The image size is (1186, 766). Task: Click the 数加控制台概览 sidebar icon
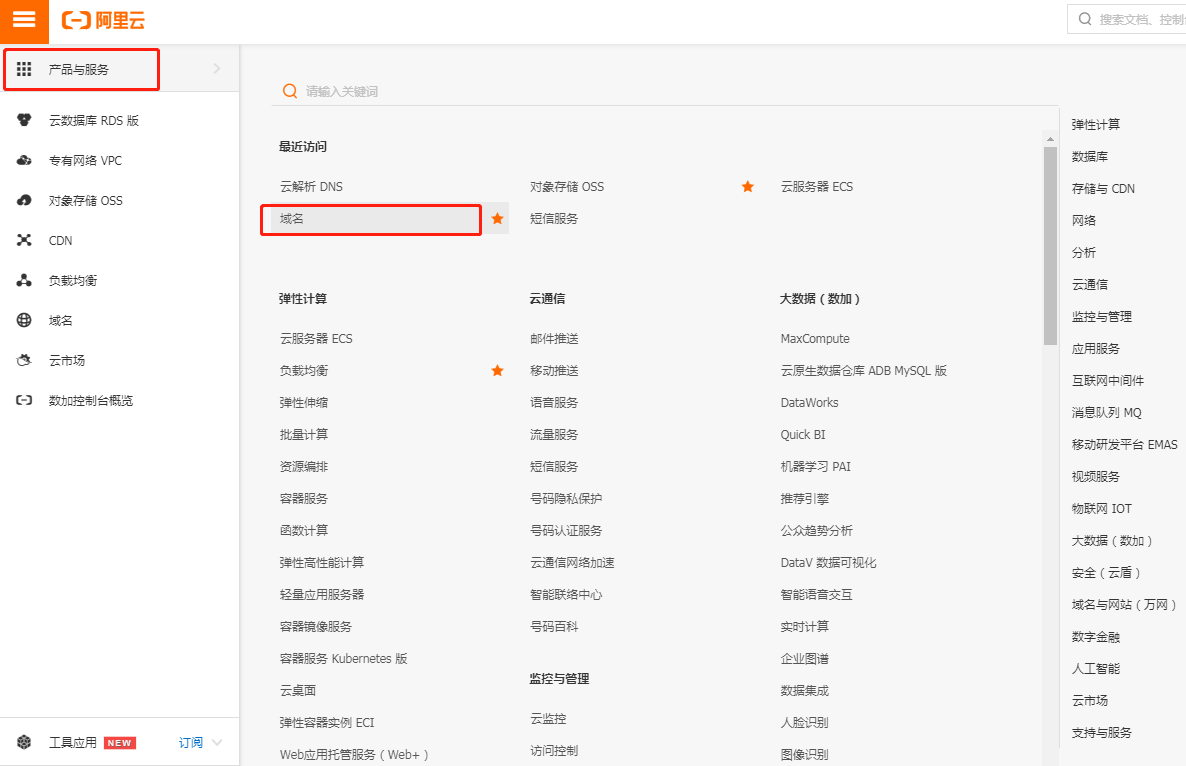click(x=24, y=400)
